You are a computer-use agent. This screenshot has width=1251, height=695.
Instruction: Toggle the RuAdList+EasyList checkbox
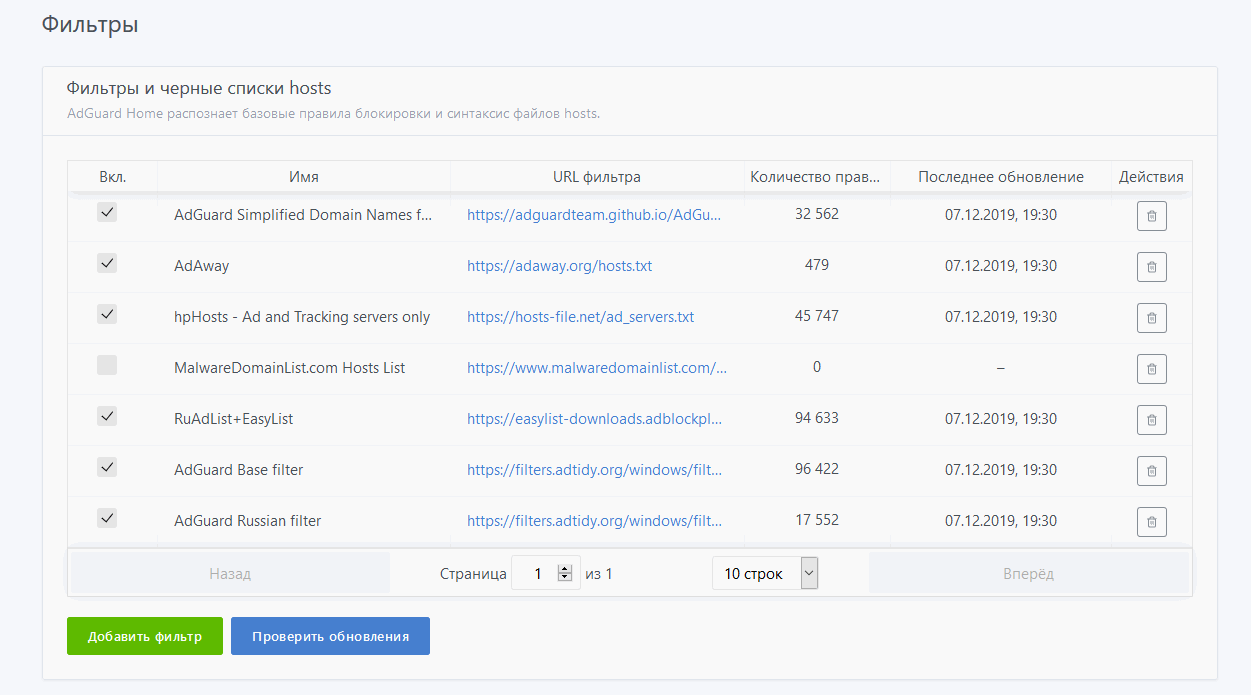click(x=107, y=416)
